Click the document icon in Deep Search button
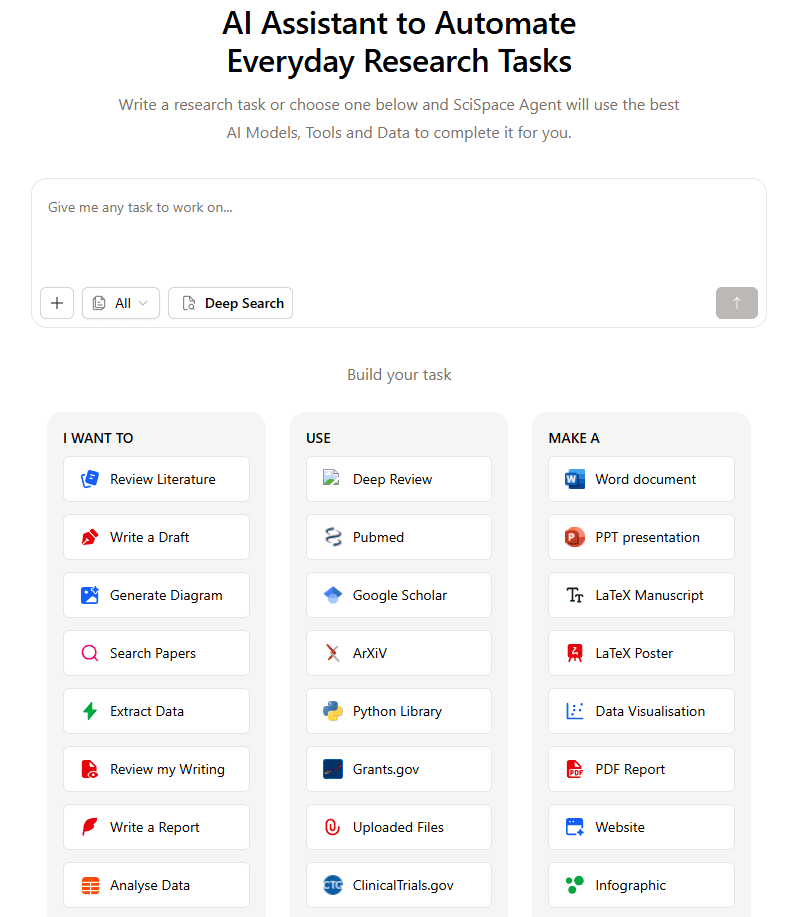The height and width of the screenshot is (917, 790). [x=189, y=303]
